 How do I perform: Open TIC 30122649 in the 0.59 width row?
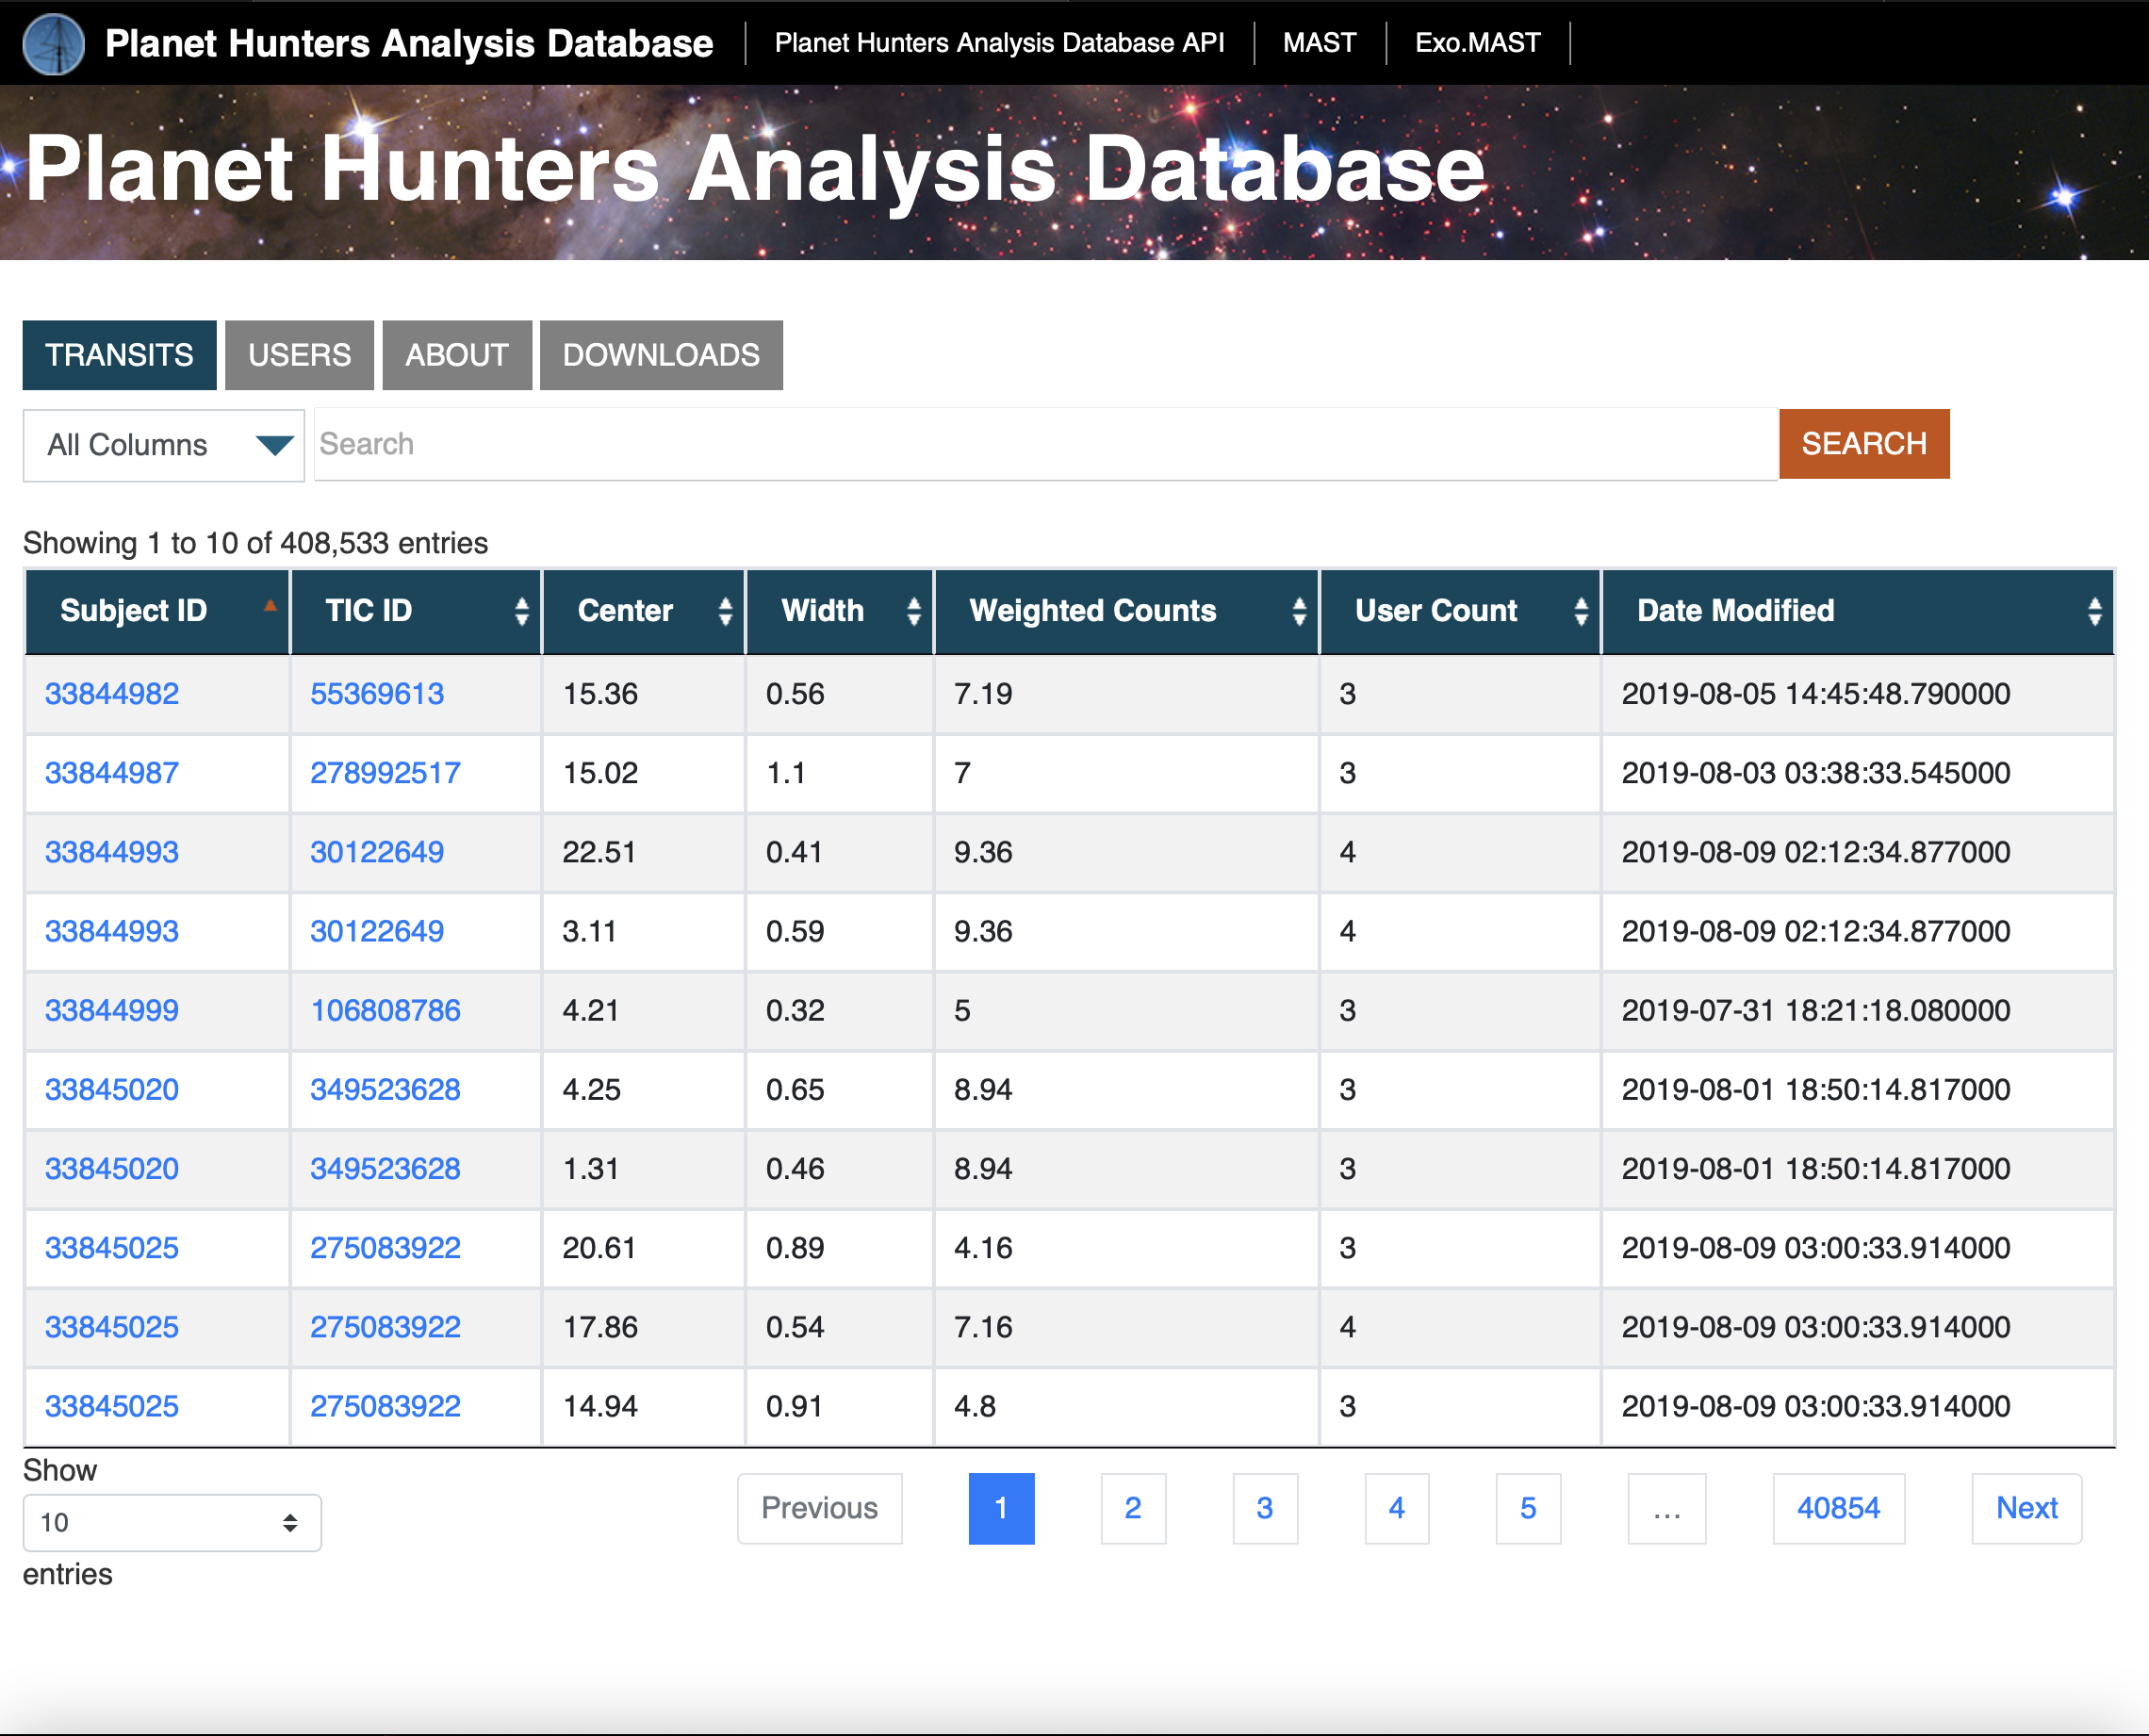point(377,931)
